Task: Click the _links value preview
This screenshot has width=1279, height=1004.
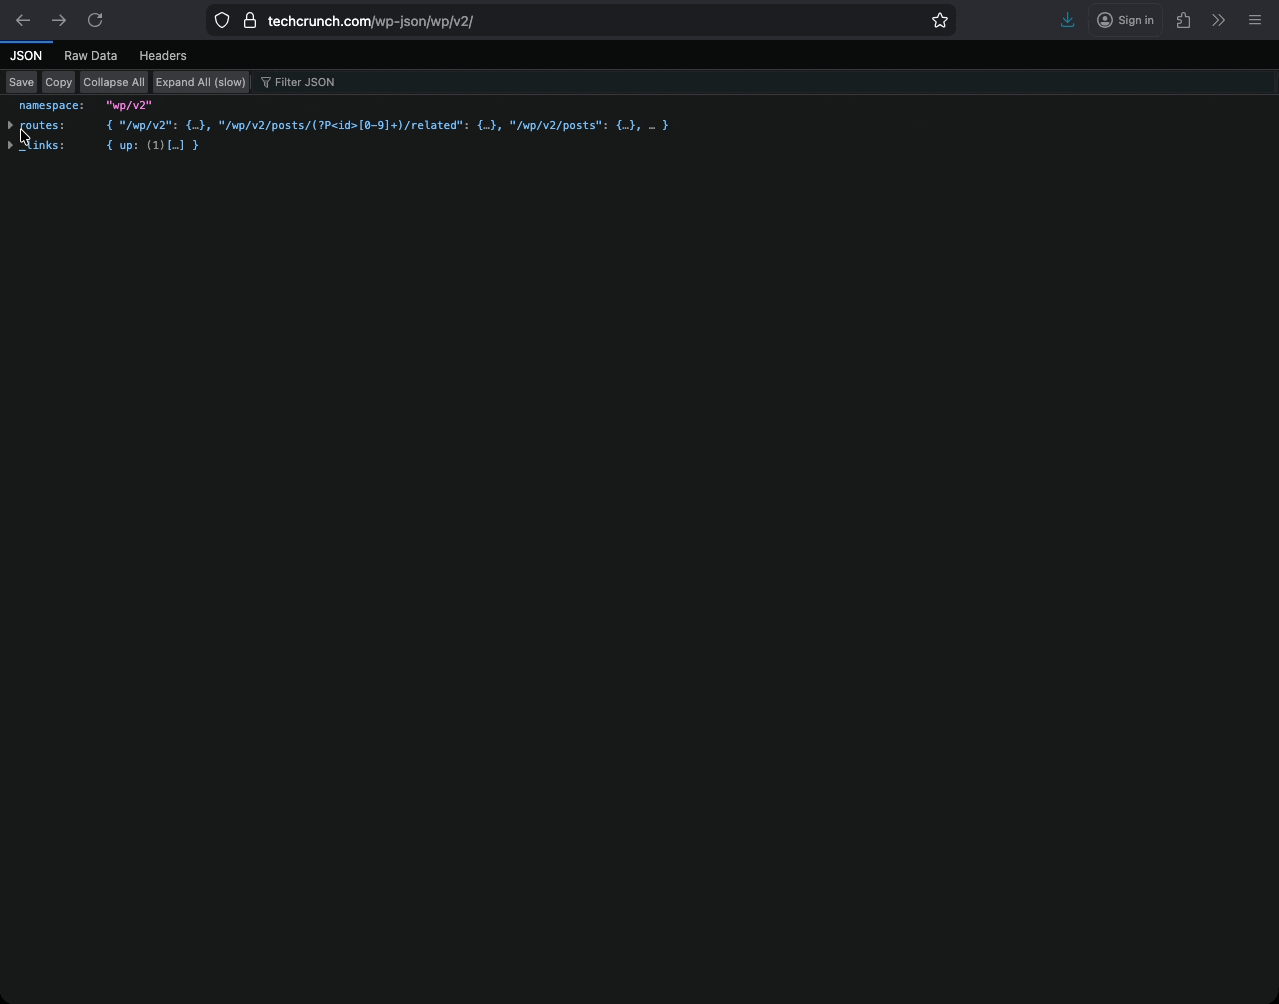Action: 152,145
